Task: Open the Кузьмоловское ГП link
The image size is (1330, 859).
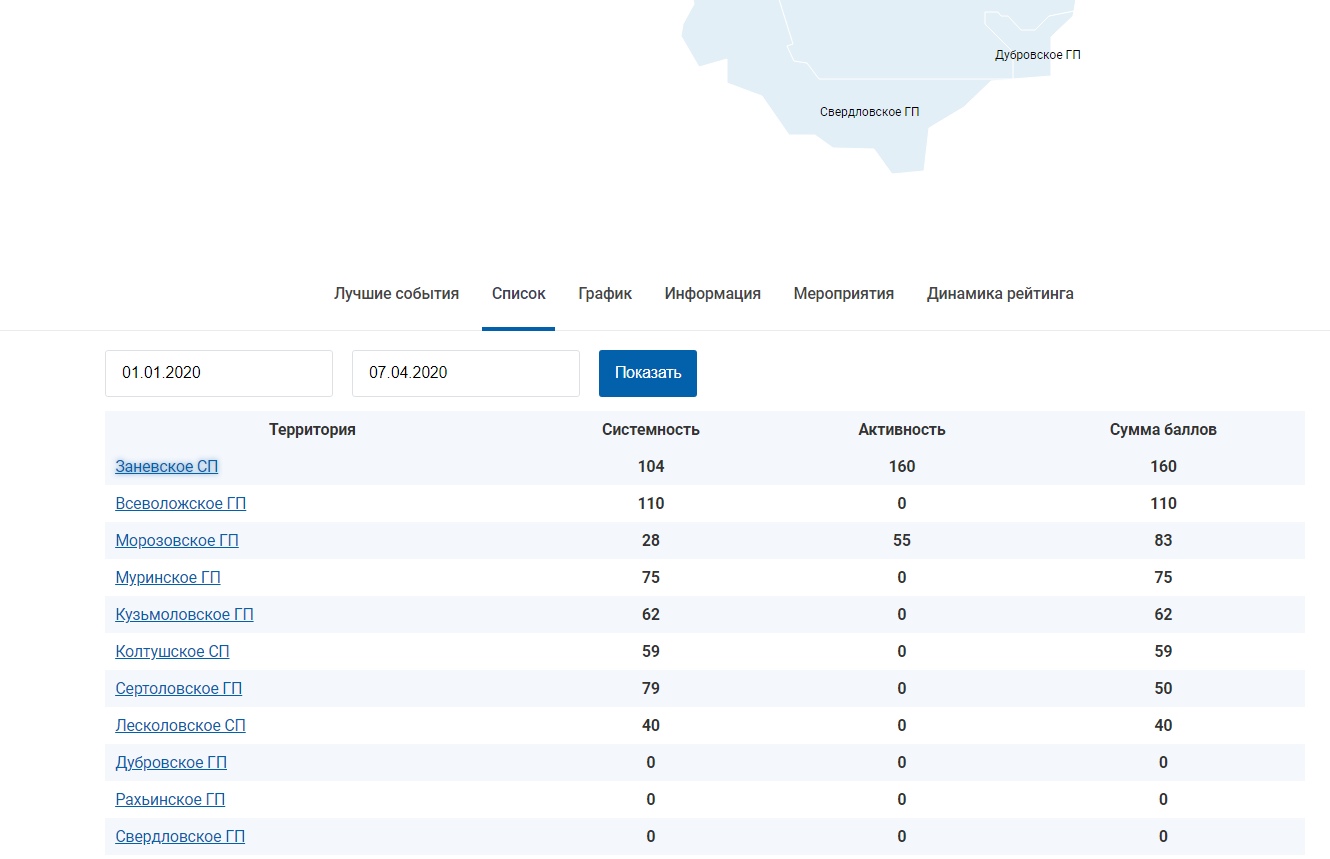Action: pyautogui.click(x=185, y=614)
